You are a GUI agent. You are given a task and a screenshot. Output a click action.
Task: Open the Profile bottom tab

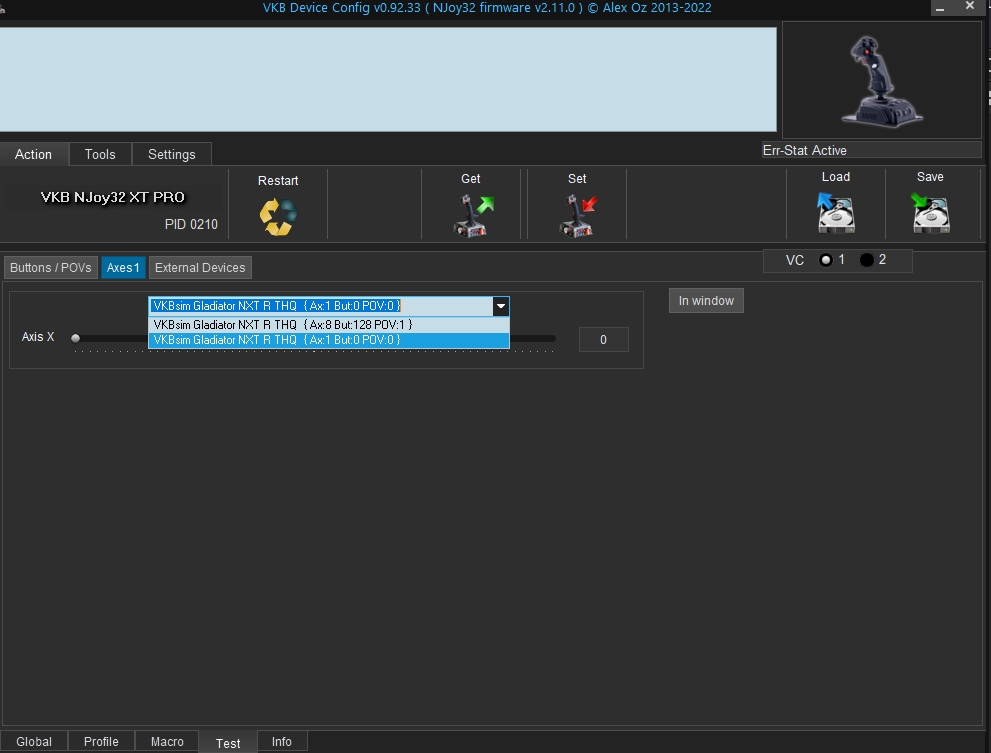click(x=101, y=741)
